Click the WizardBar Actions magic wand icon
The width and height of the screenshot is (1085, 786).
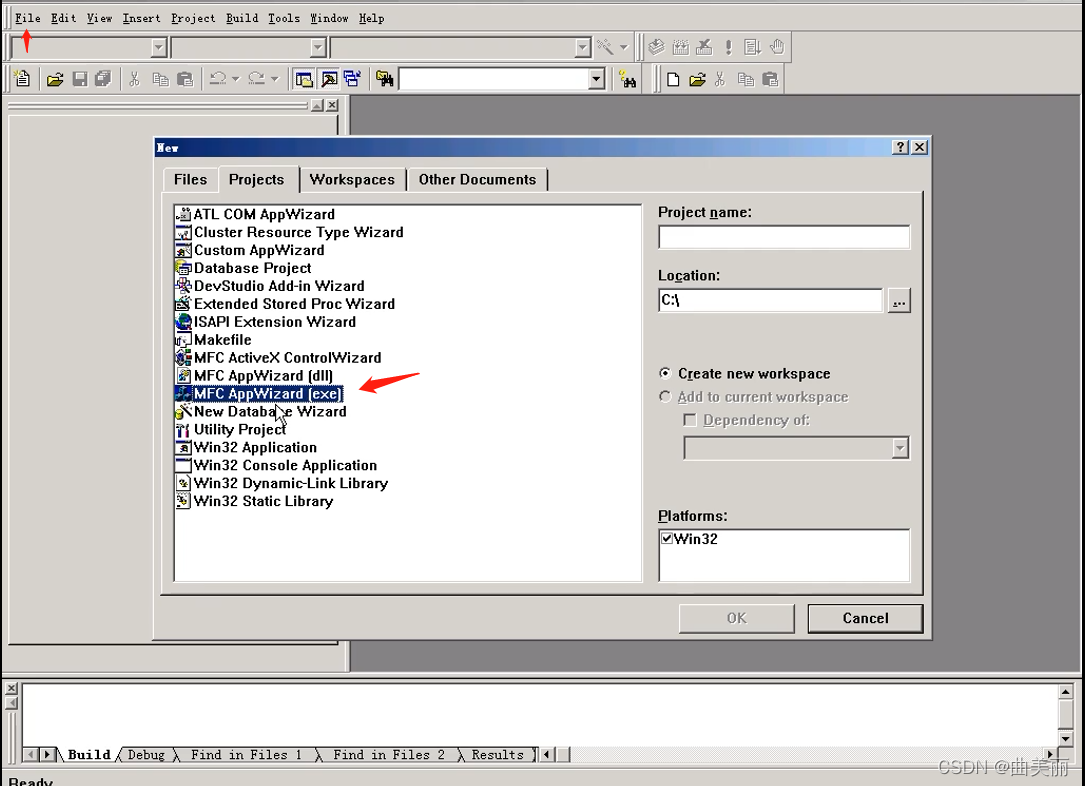tap(605, 47)
